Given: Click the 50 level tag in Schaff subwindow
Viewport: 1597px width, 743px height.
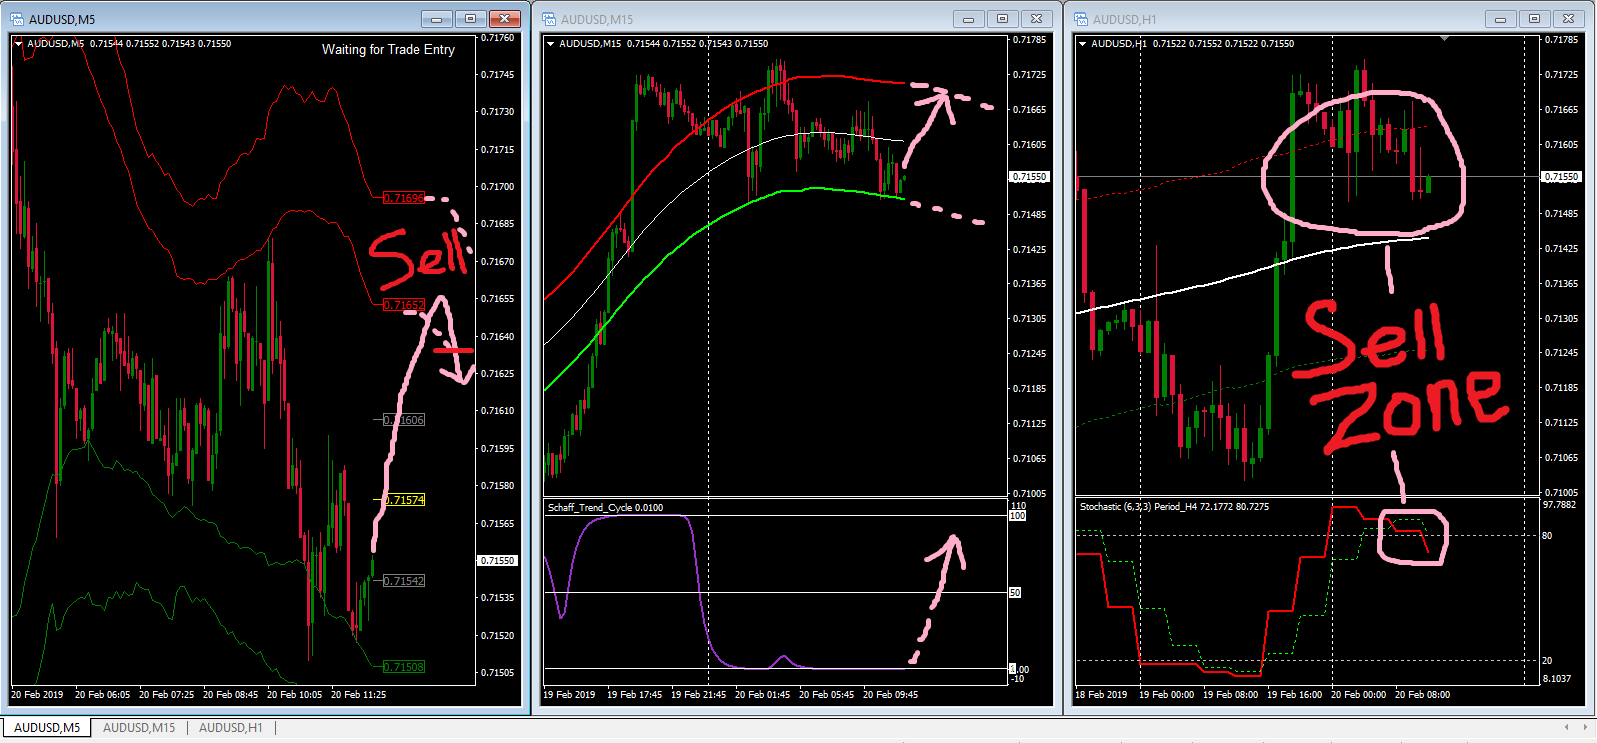Looking at the screenshot, I should [1014, 593].
